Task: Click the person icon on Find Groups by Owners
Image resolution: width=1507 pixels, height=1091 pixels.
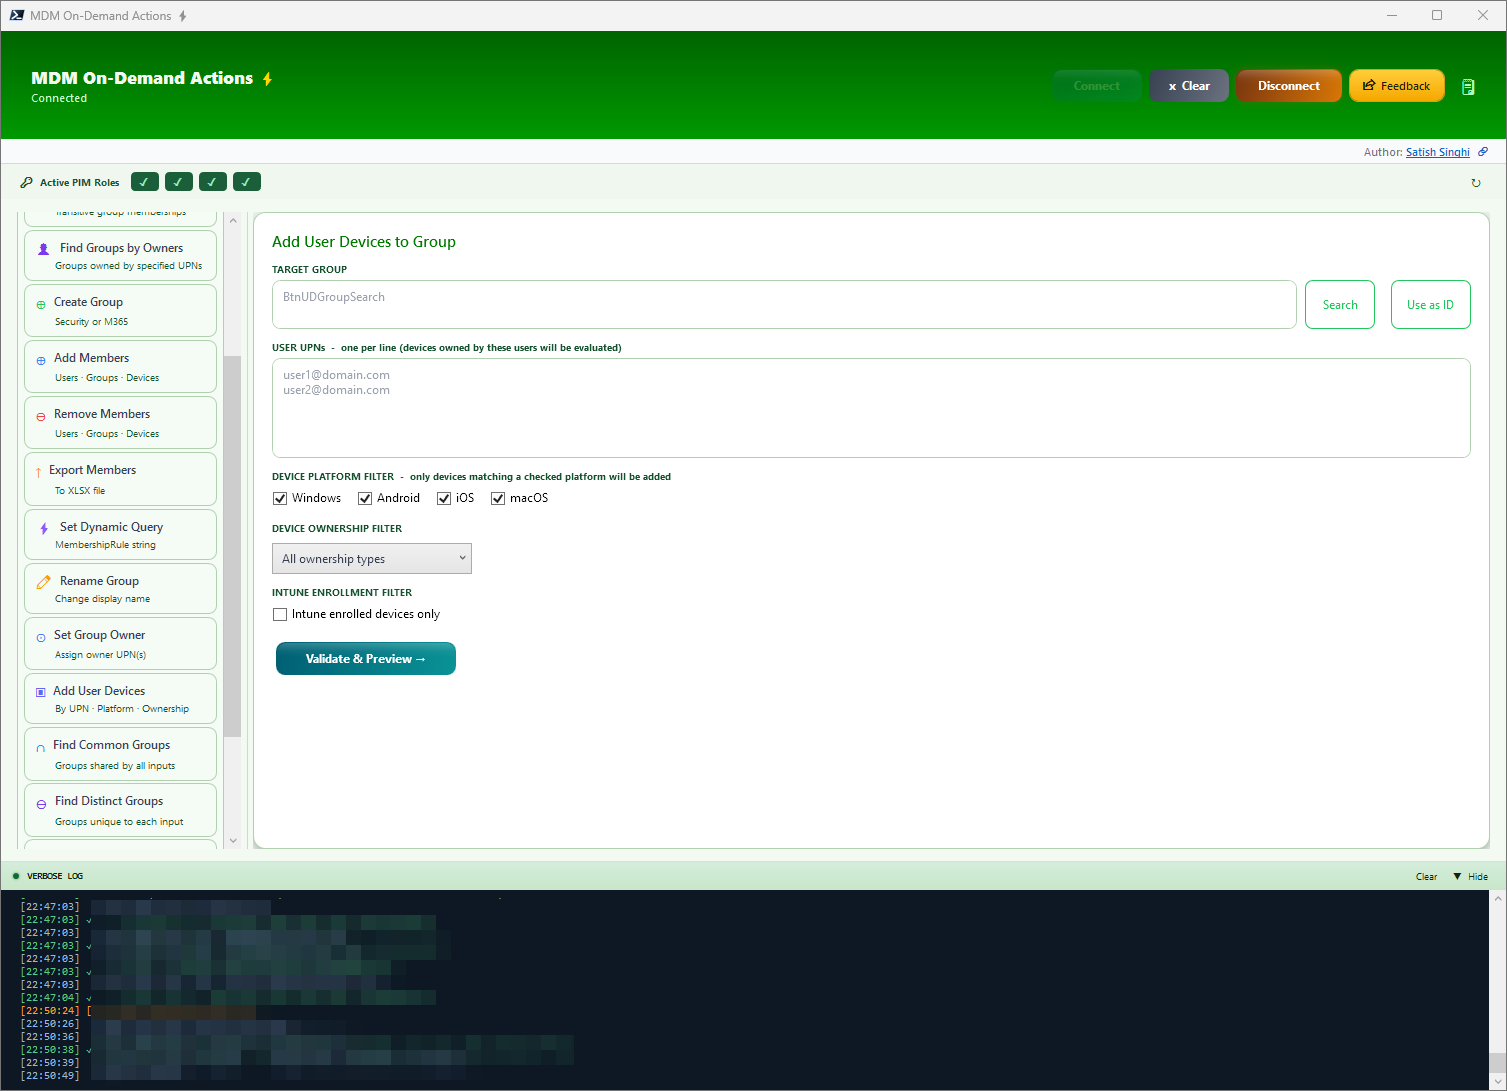Action: (42, 247)
